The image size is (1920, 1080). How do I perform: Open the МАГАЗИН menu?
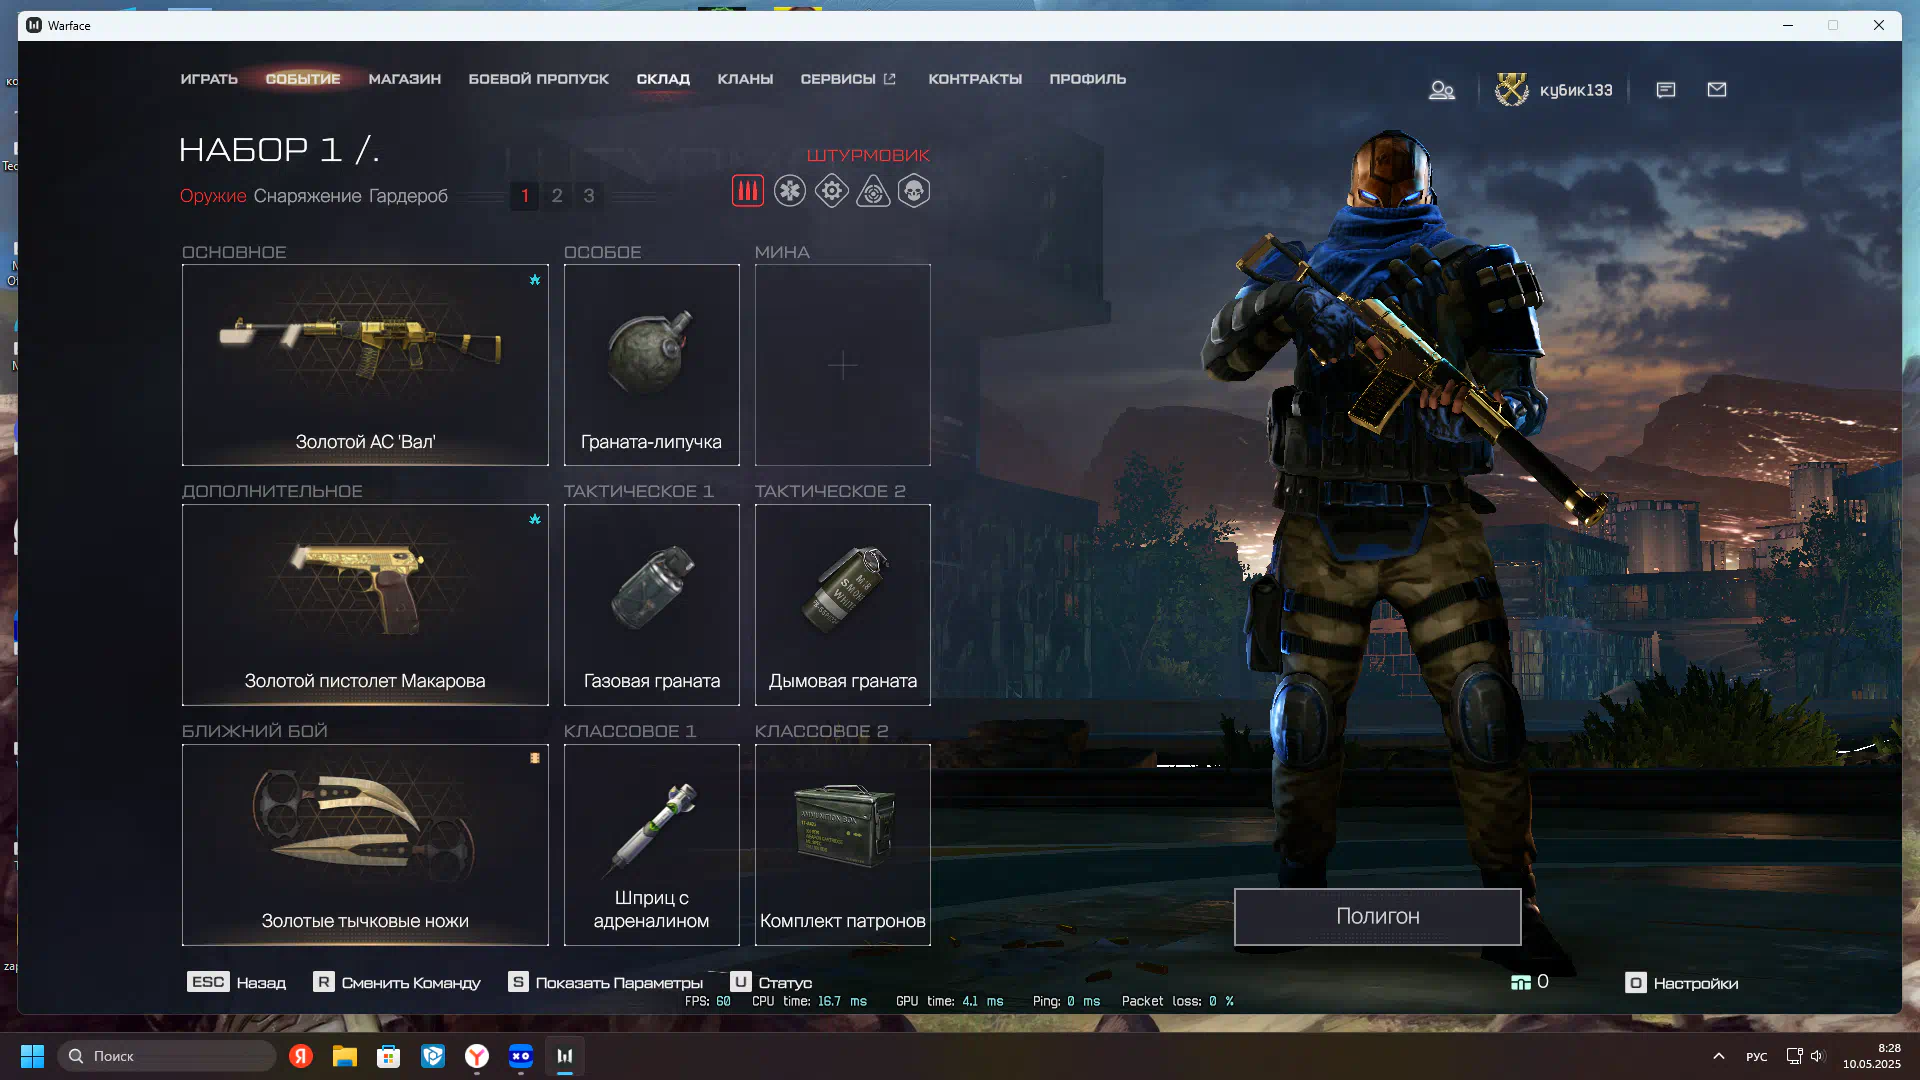coord(405,79)
